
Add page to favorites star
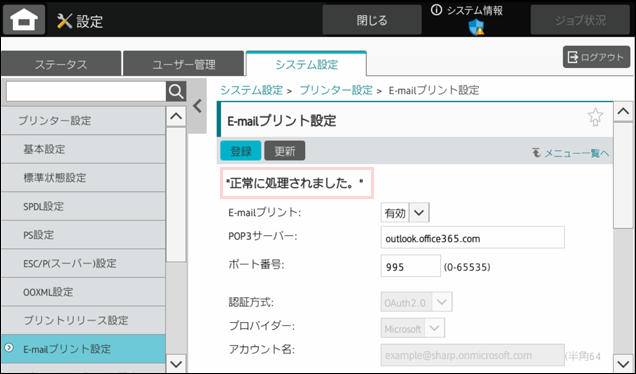pos(595,117)
